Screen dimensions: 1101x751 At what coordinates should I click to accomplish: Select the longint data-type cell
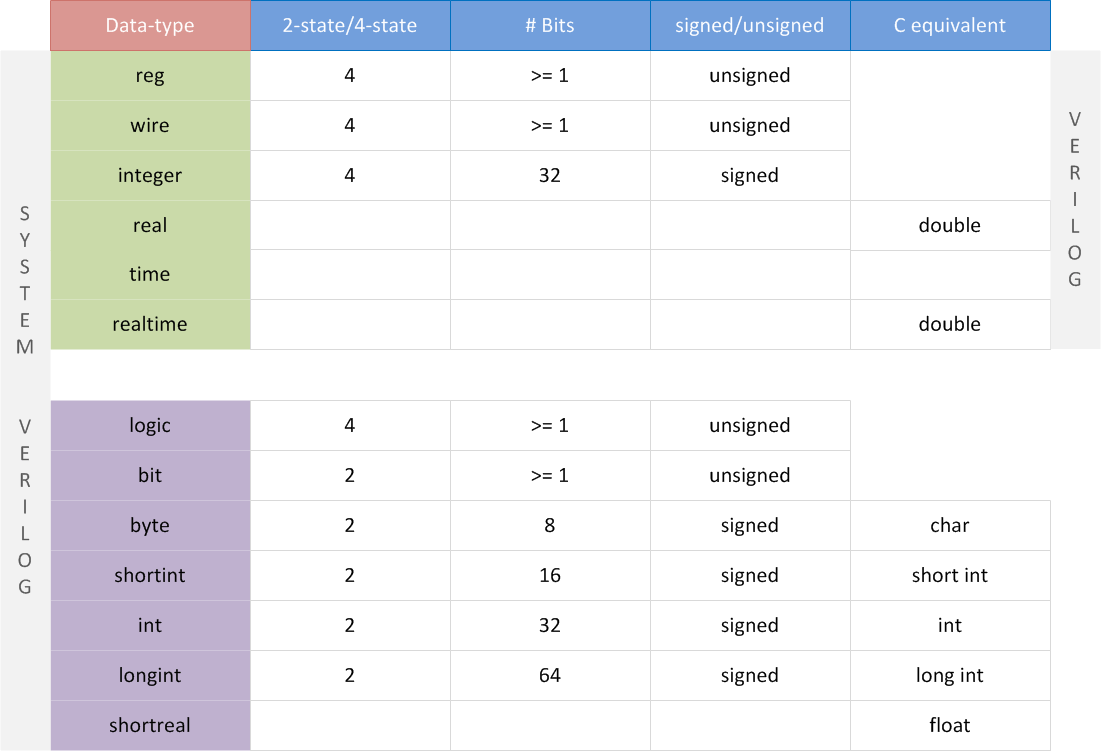tap(150, 675)
